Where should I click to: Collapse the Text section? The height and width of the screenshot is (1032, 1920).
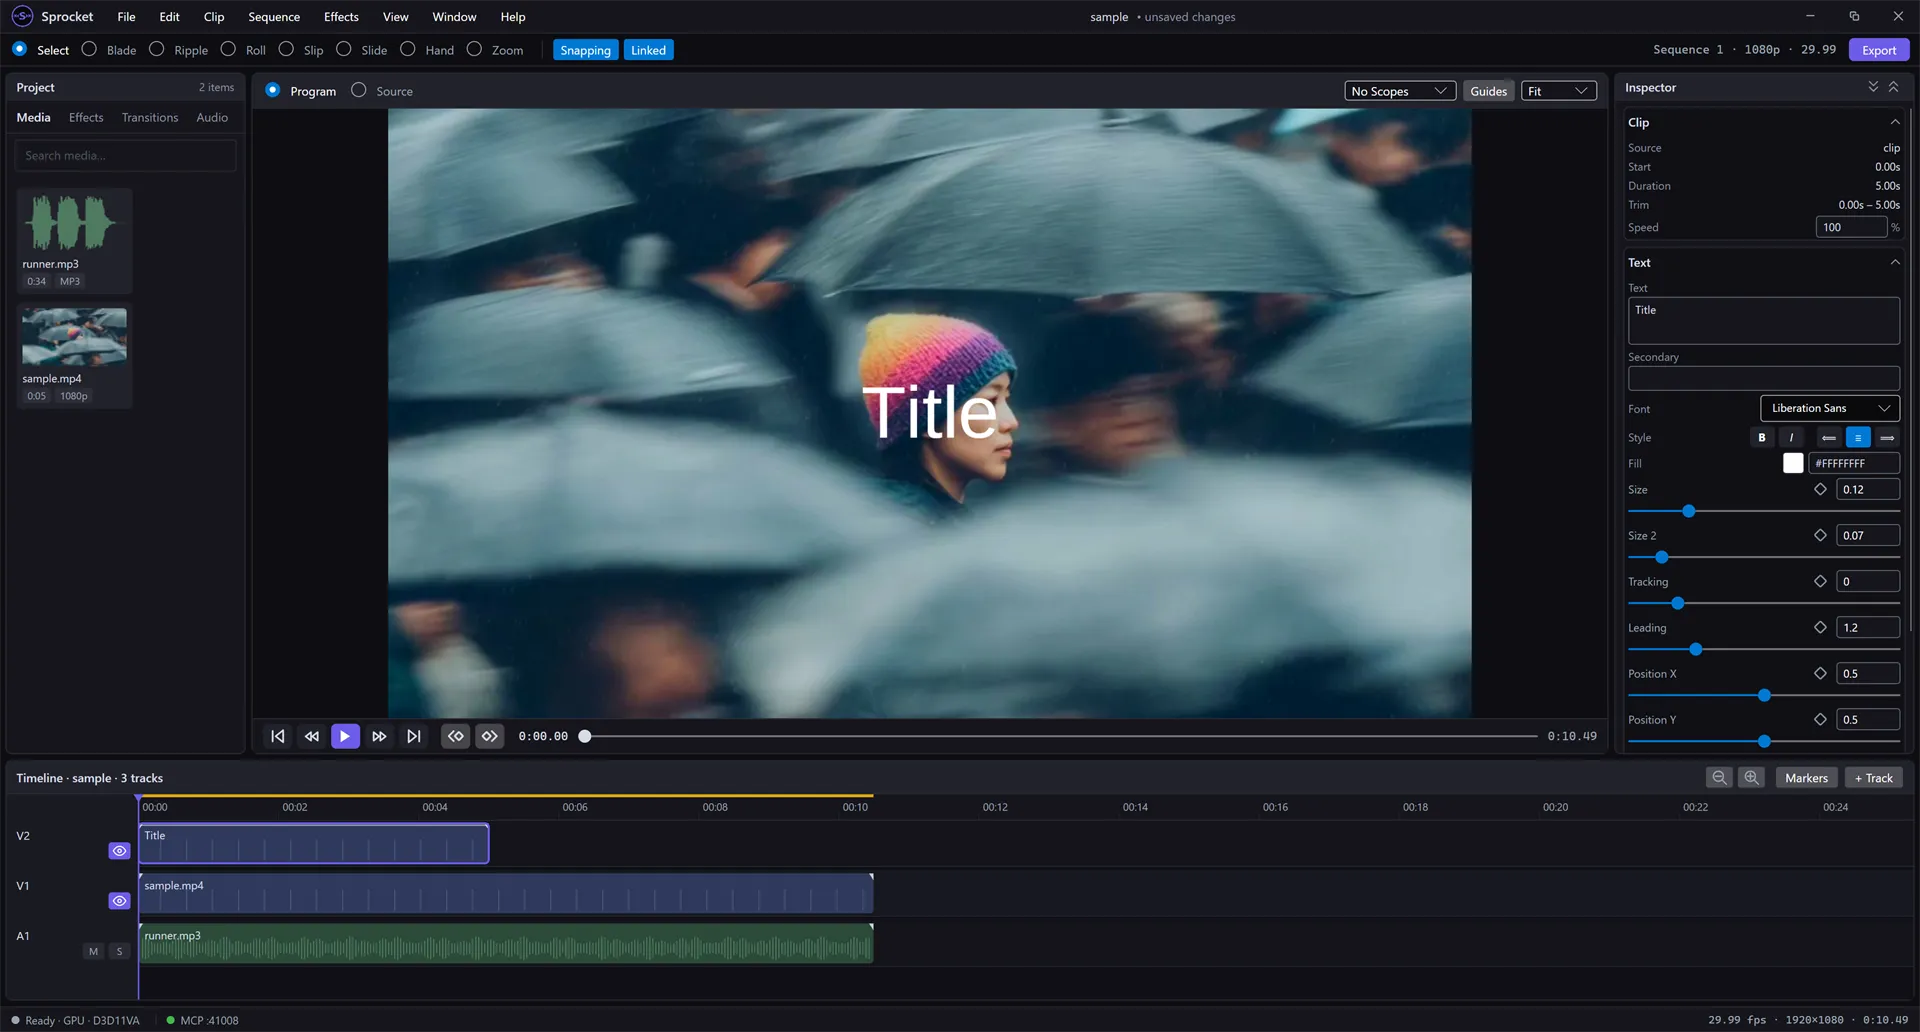[1894, 262]
